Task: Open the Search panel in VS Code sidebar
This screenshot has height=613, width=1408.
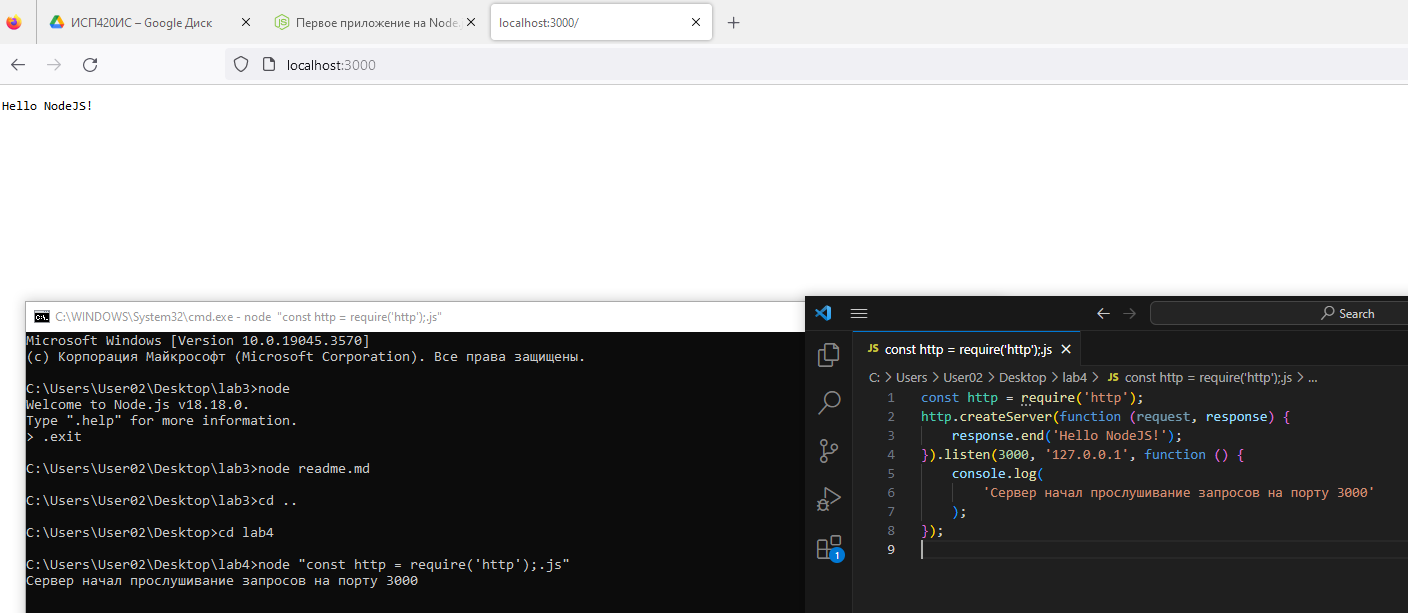Action: (828, 403)
